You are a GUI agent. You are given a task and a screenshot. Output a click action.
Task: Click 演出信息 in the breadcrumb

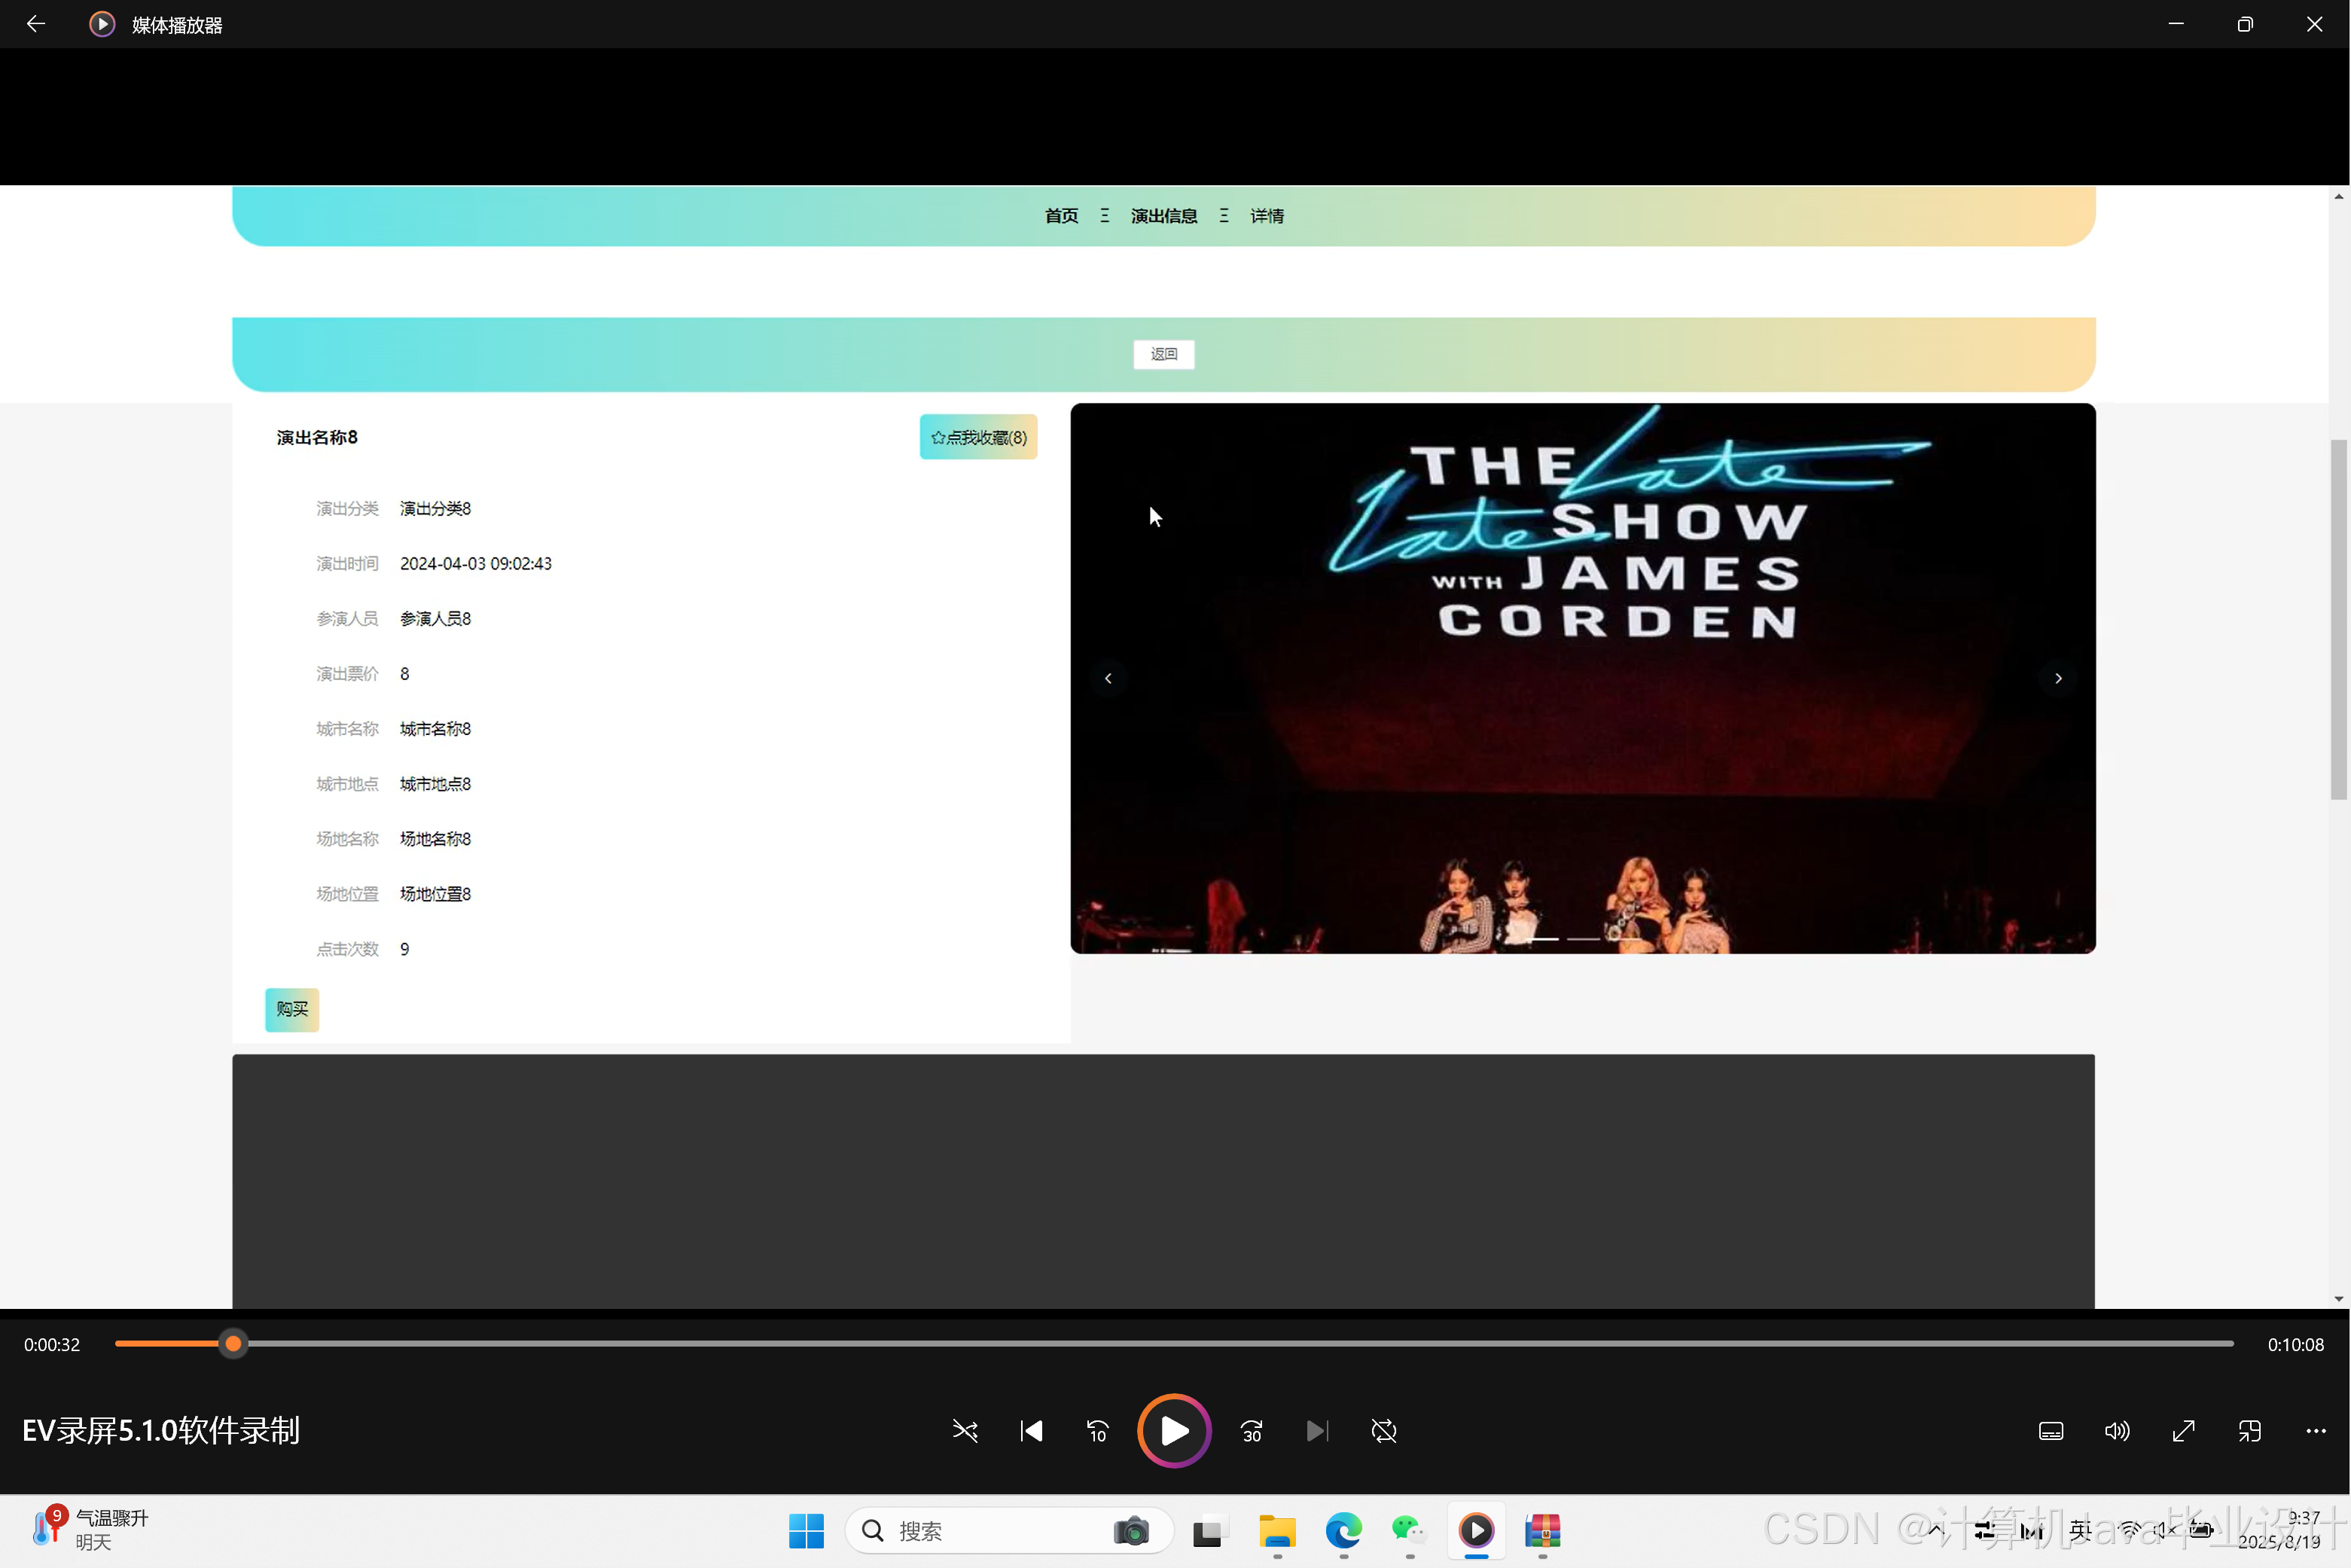1164,216
